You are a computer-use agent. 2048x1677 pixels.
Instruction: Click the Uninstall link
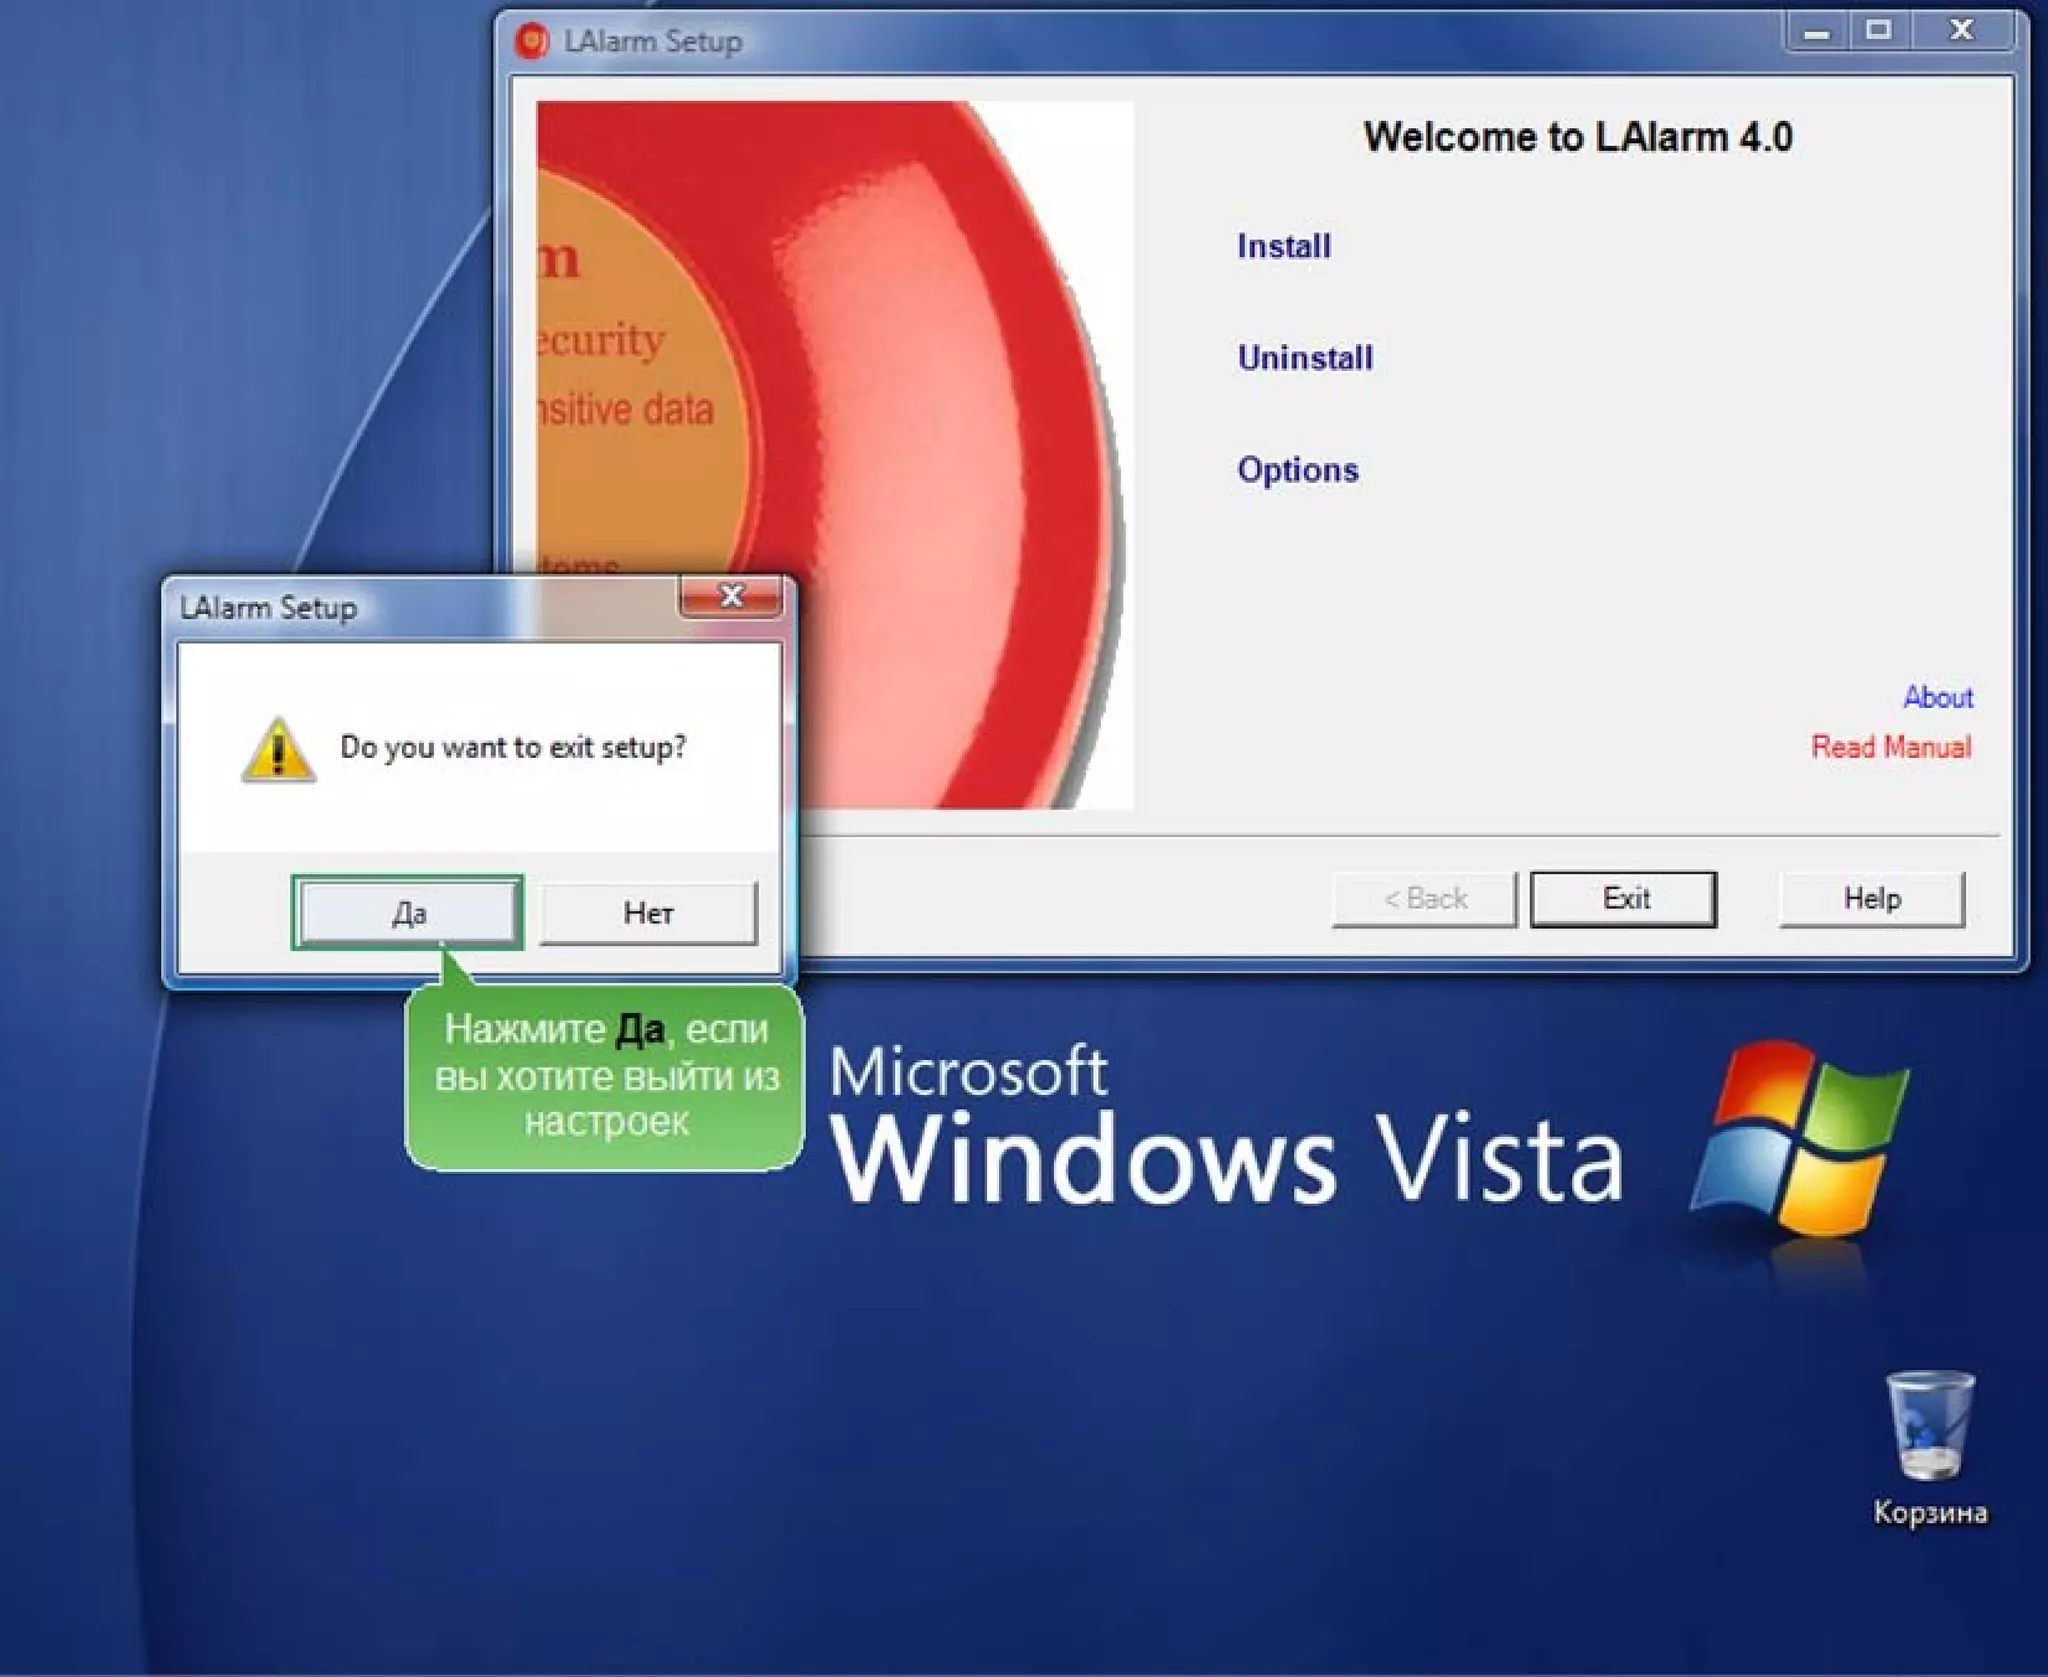coord(1304,358)
